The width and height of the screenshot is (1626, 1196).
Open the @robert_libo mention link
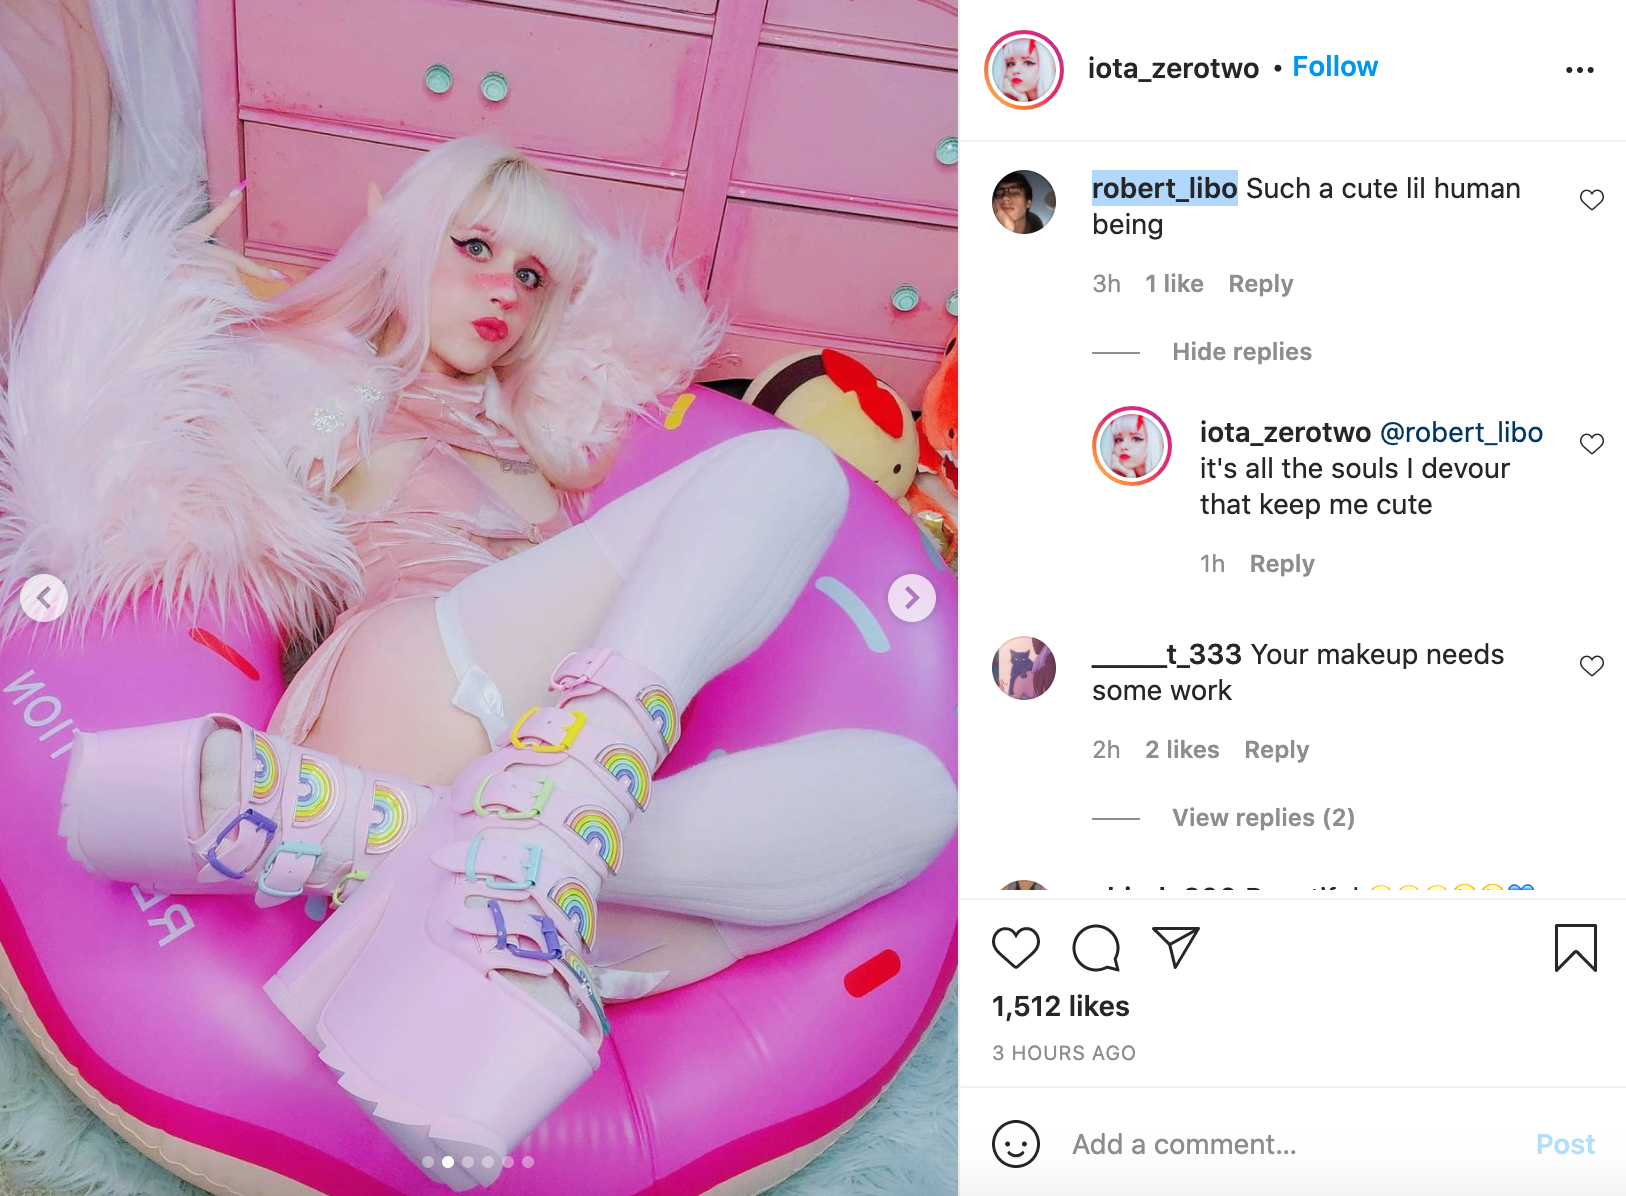(x=1461, y=432)
